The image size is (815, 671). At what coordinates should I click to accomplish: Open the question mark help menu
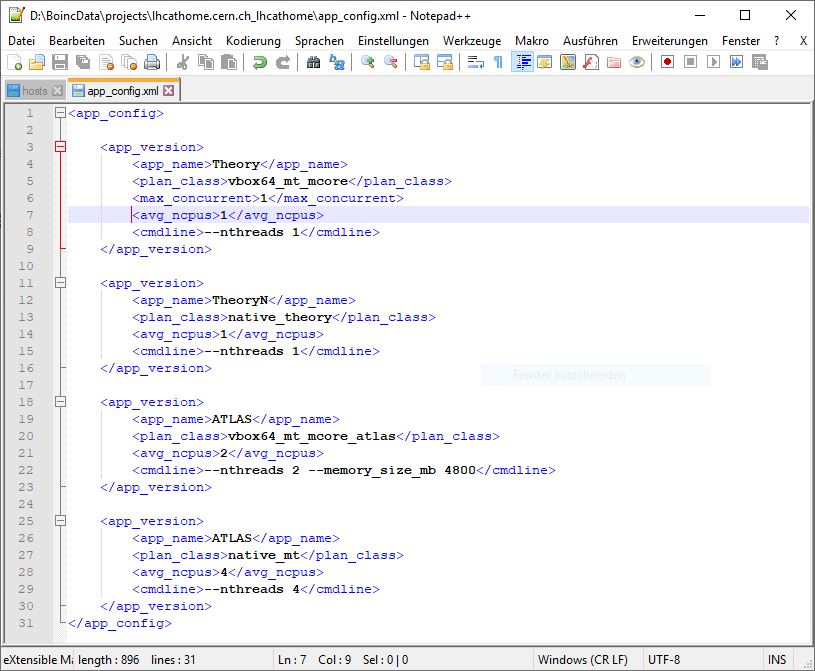(777, 41)
